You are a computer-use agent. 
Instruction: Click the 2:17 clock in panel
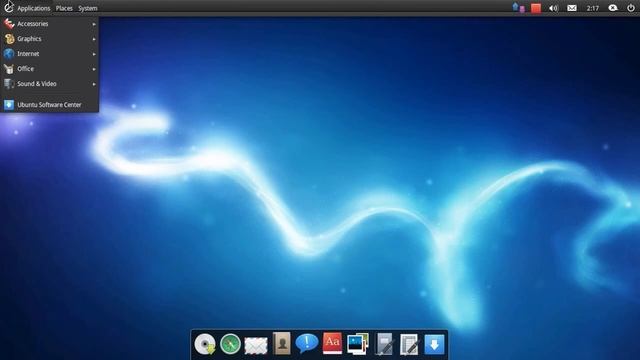point(593,8)
